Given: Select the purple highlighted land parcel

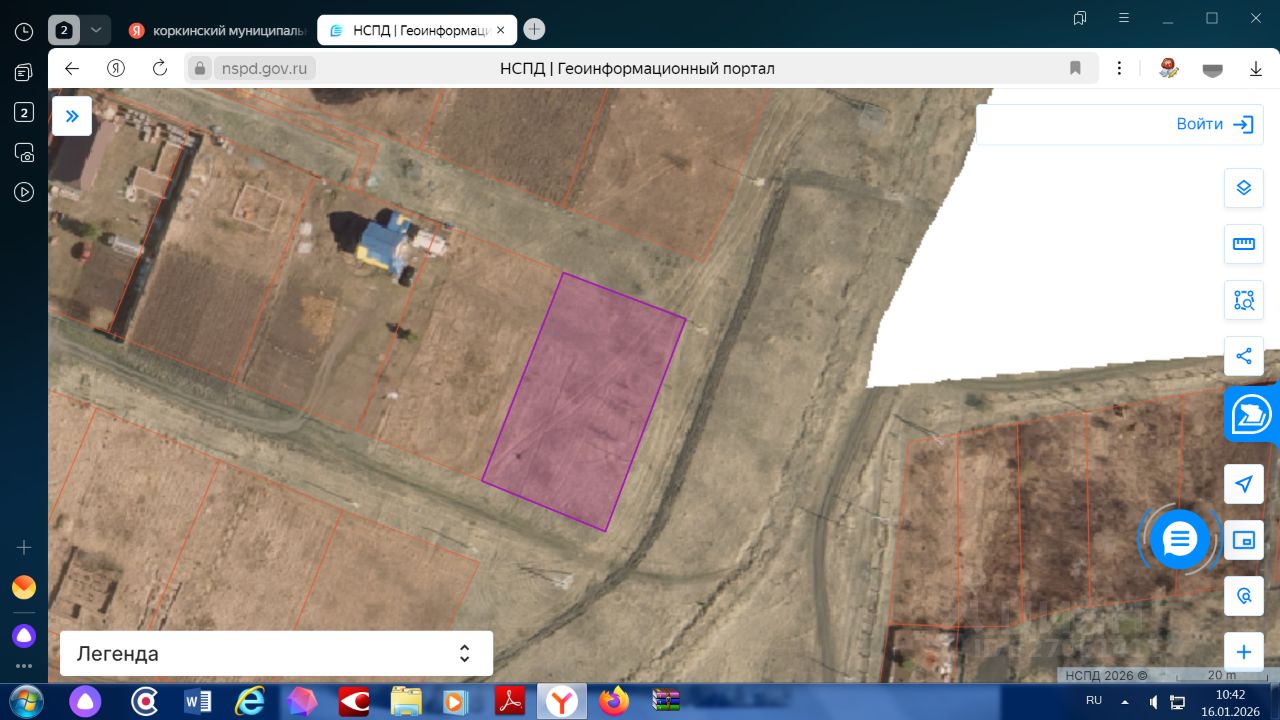Looking at the screenshot, I should 584,400.
